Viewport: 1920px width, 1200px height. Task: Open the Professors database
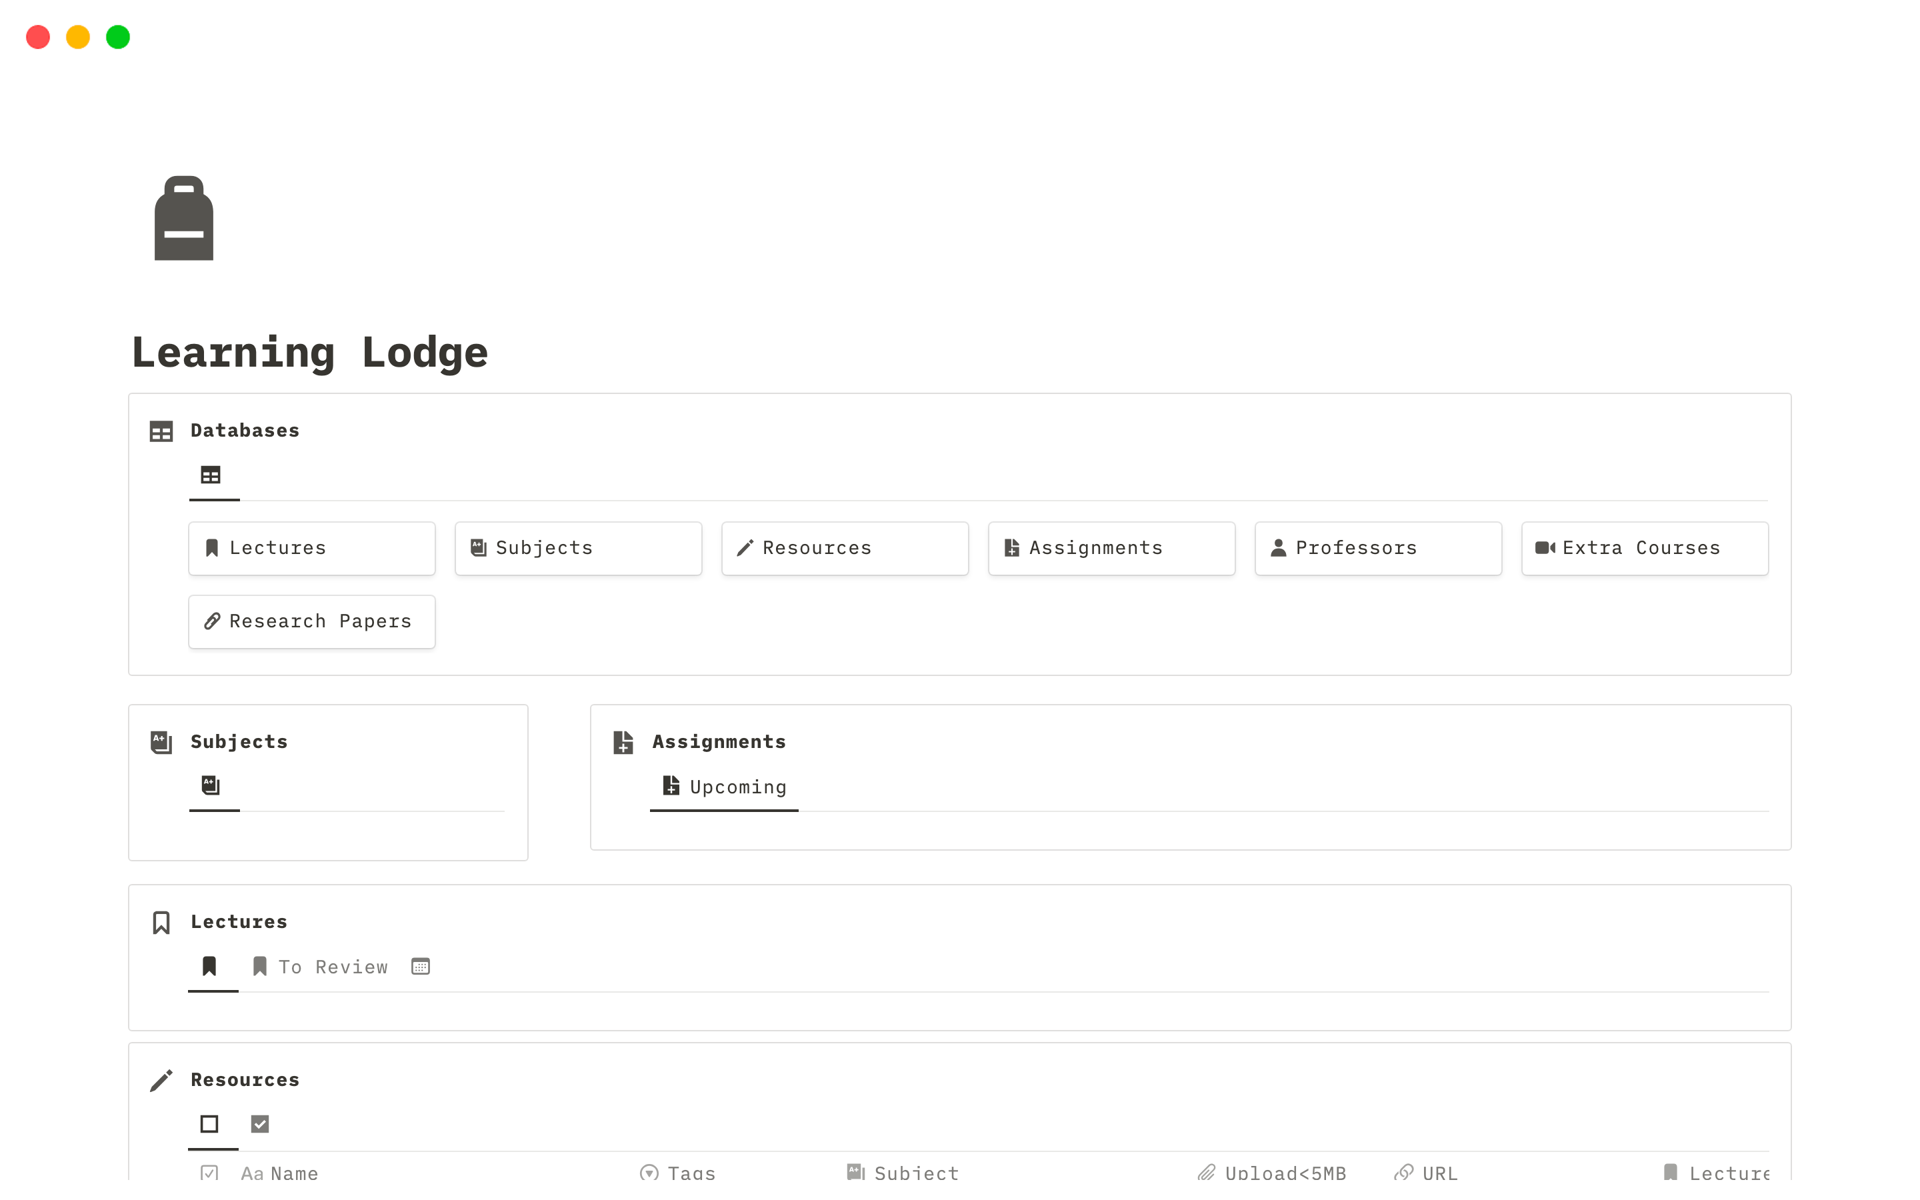1377,548
